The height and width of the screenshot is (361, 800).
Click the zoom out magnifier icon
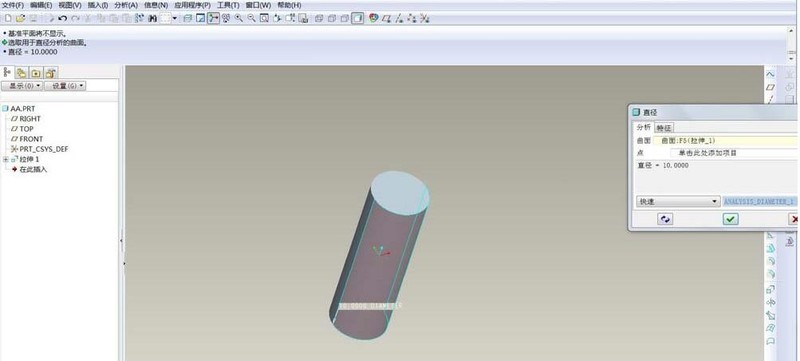(252, 18)
